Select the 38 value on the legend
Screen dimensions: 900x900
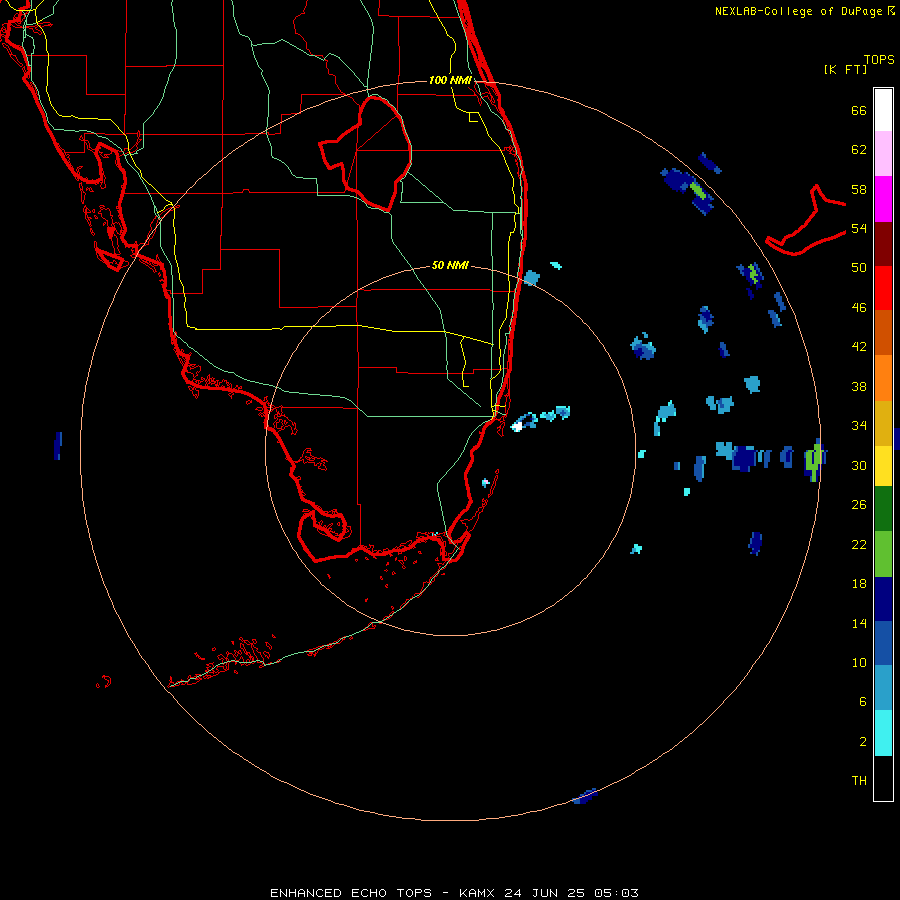(859, 386)
